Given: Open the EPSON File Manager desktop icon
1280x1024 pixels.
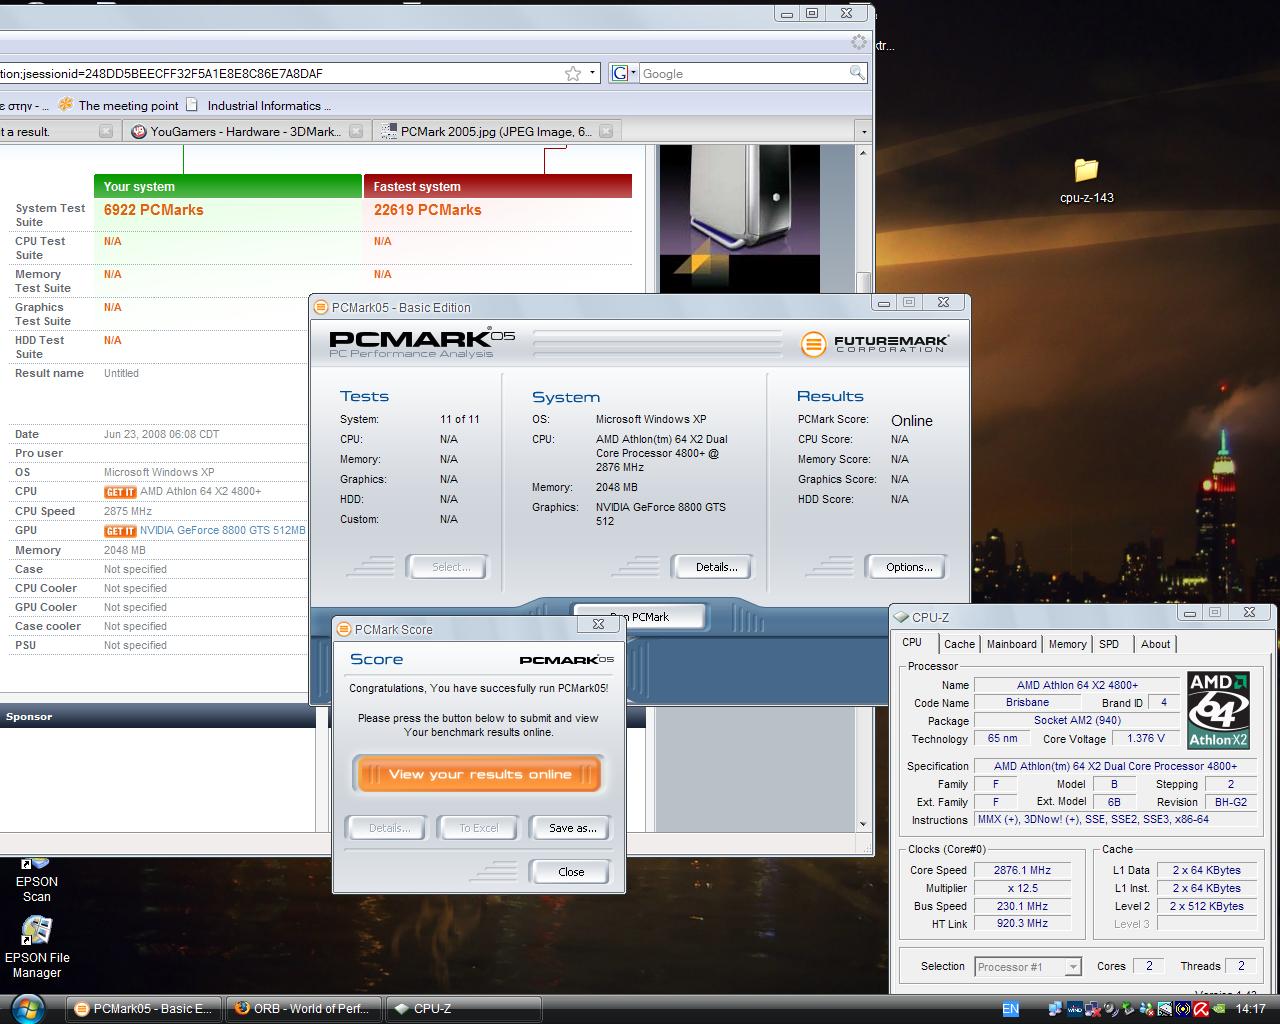Looking at the screenshot, I should click(x=37, y=948).
